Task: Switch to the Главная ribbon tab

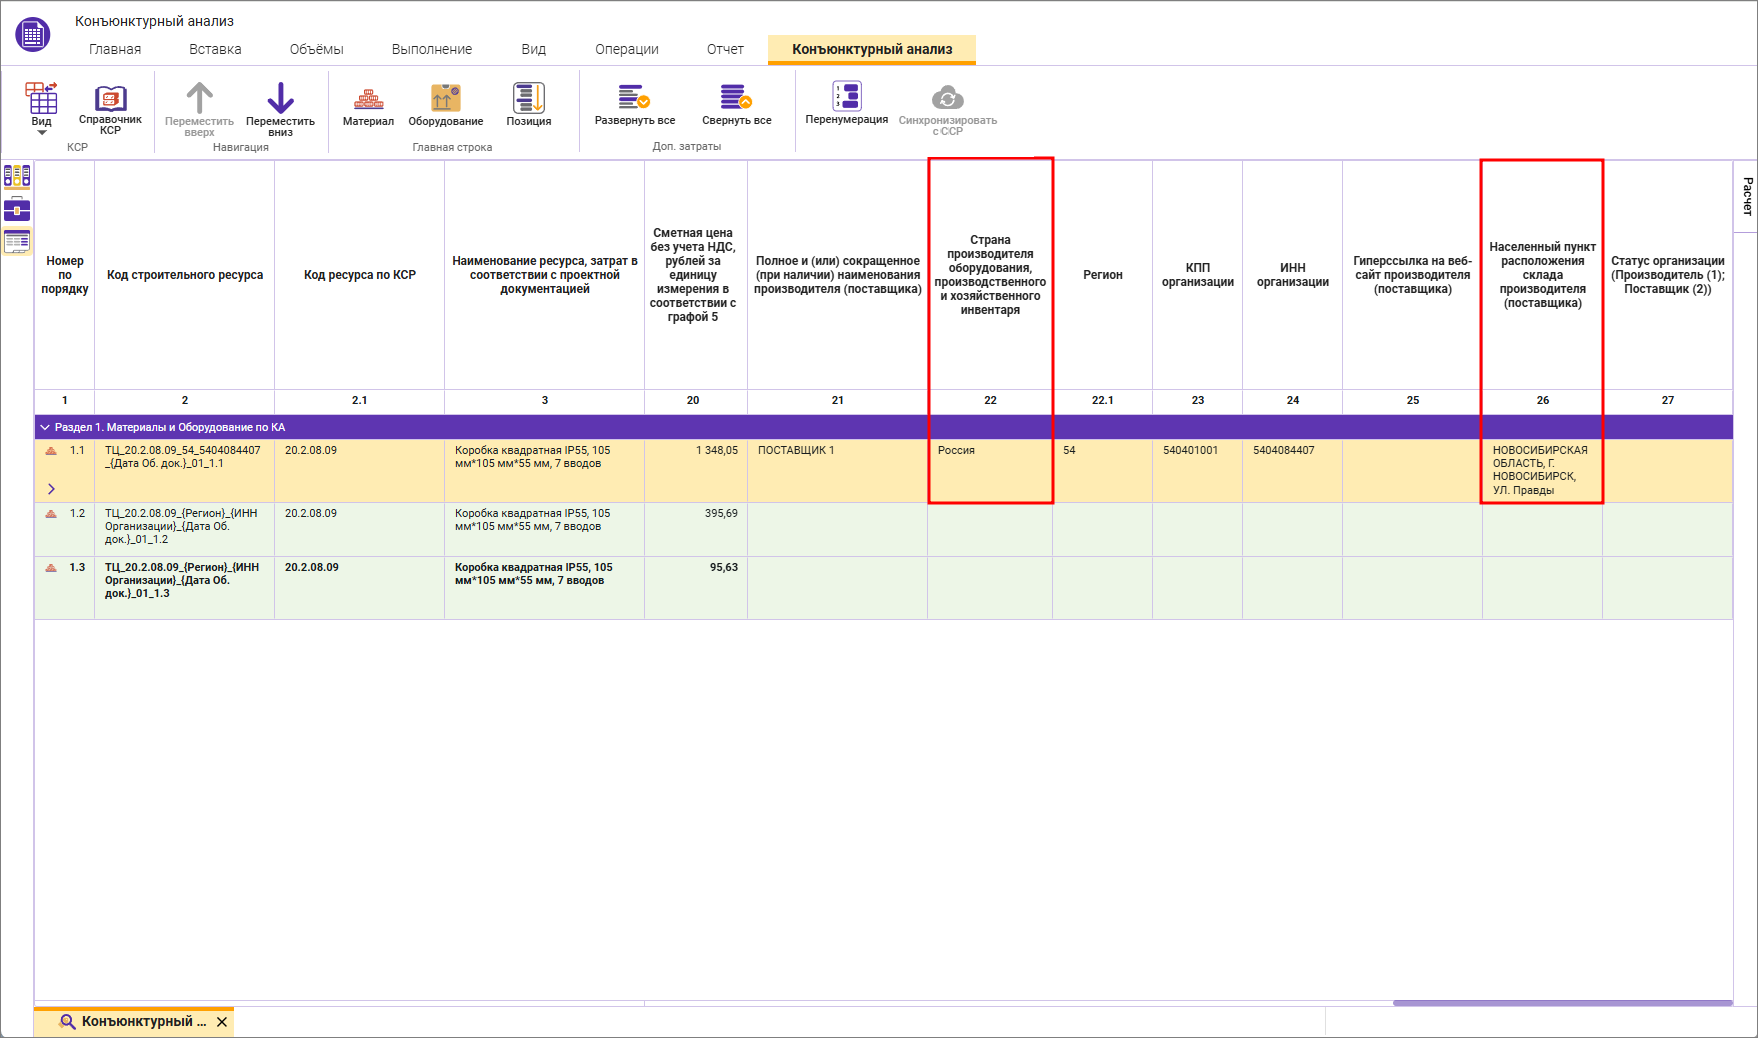Action: pyautogui.click(x=115, y=49)
